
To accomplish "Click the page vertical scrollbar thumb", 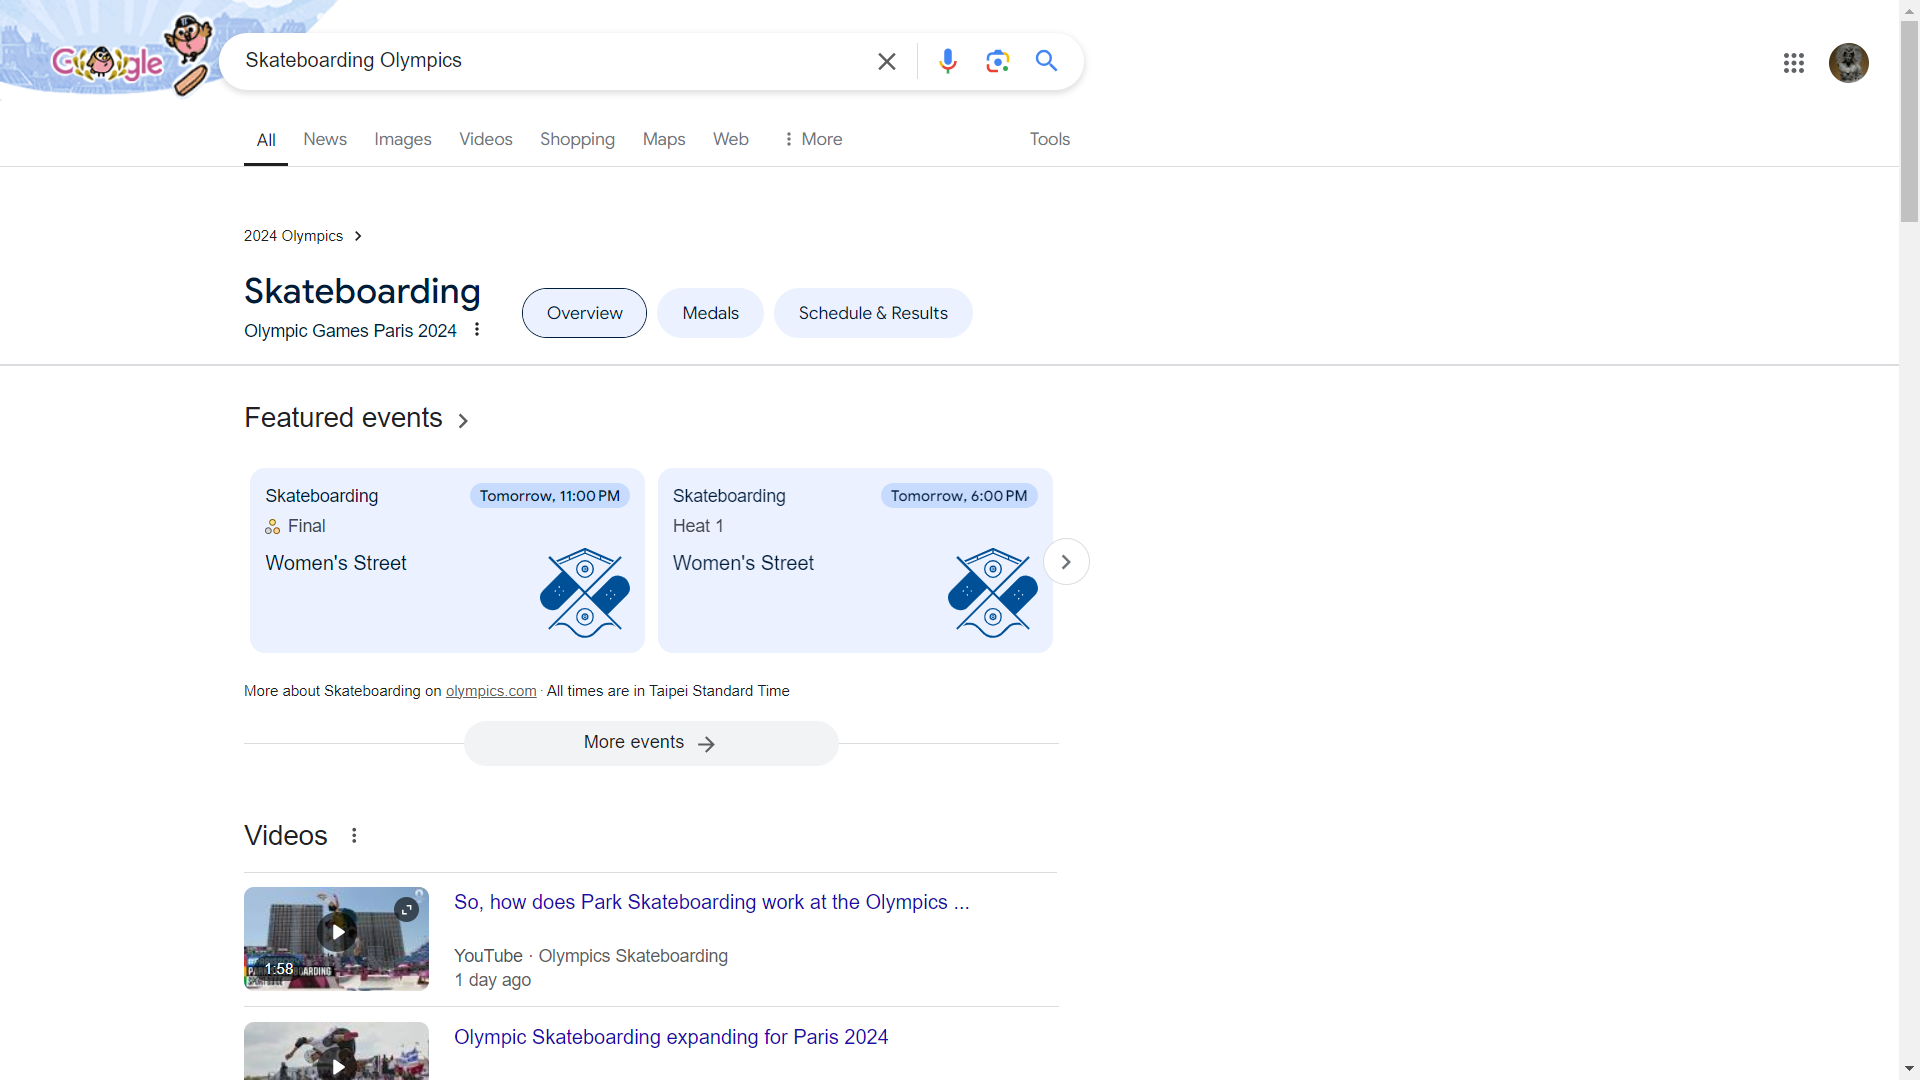I will coord(1910,121).
